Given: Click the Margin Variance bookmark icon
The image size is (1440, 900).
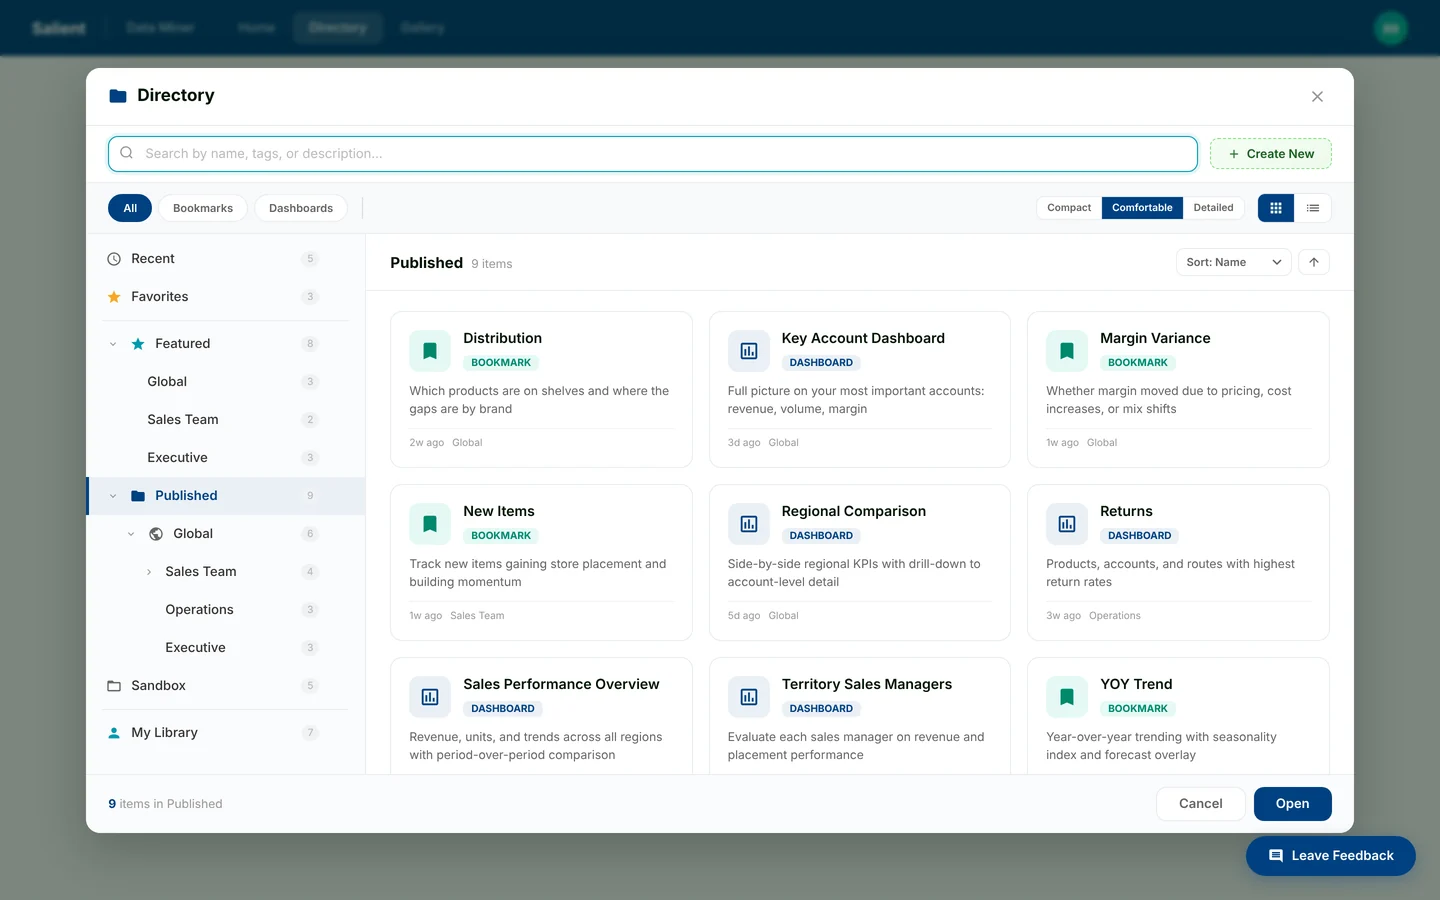Looking at the screenshot, I should click(x=1067, y=351).
